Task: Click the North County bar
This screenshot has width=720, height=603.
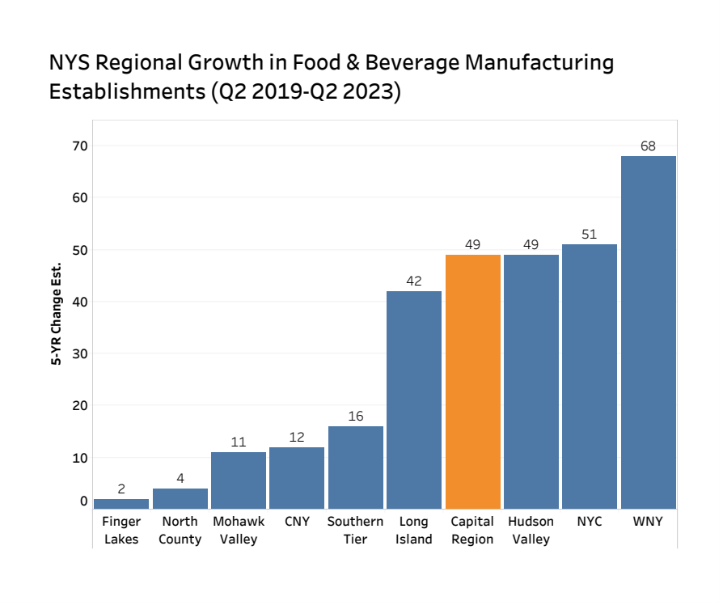Action: point(180,498)
